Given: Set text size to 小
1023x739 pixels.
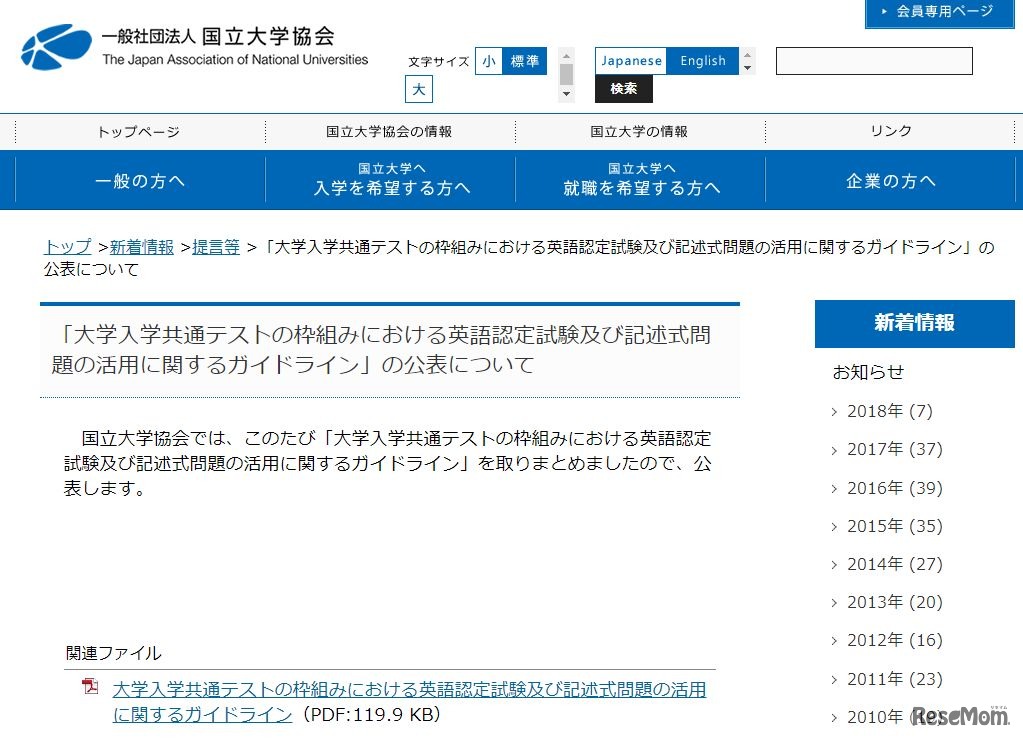Looking at the screenshot, I should tap(489, 61).
